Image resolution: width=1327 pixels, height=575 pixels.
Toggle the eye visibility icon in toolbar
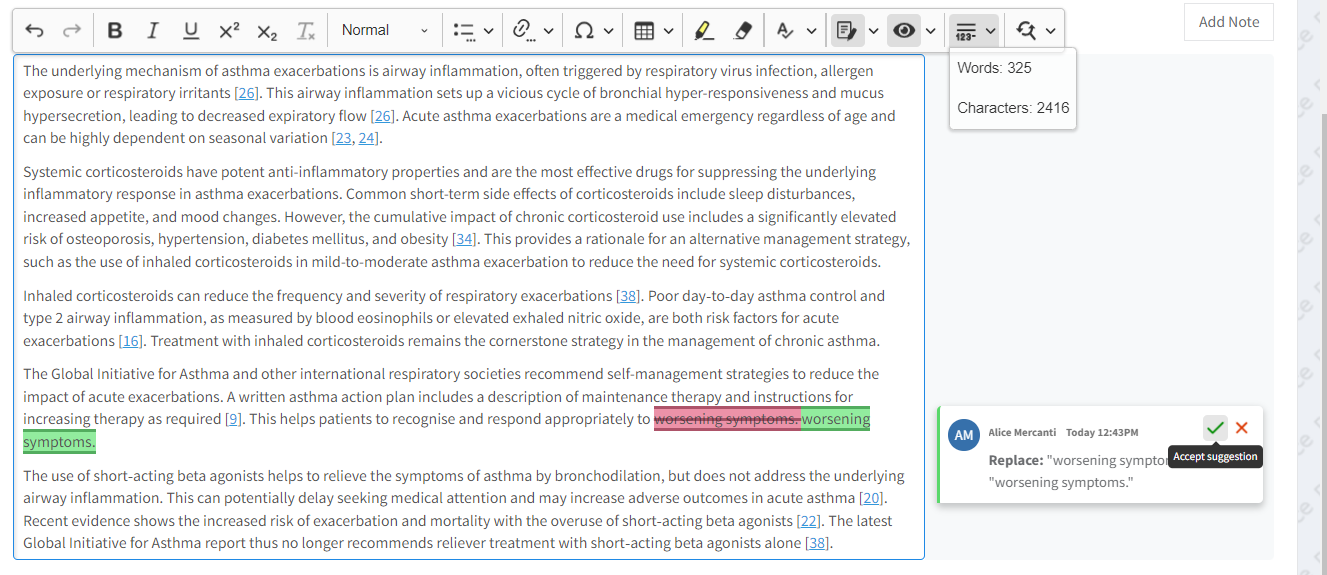(905, 31)
